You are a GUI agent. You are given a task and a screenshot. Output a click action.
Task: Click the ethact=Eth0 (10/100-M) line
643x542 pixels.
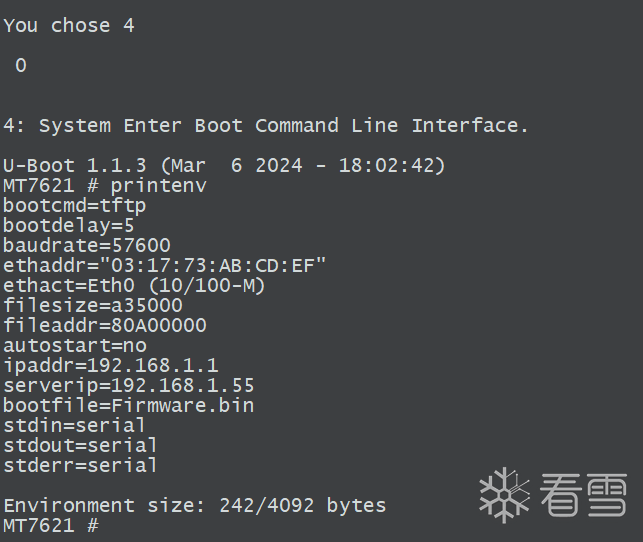(x=134, y=286)
